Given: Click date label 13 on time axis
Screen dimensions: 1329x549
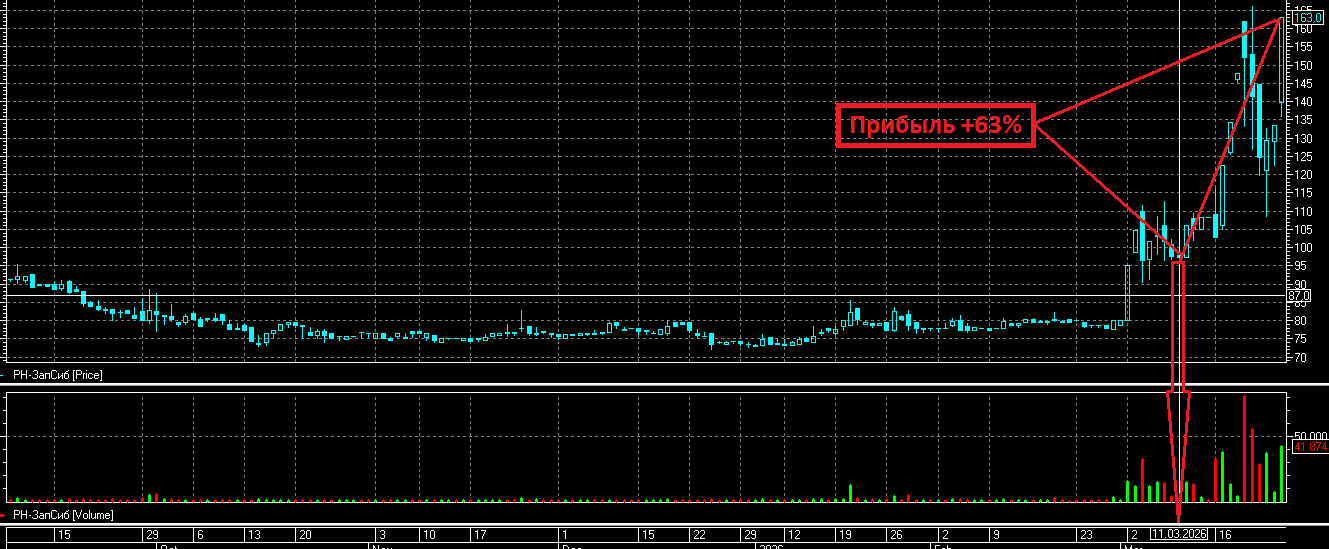Looking at the screenshot, I should [253, 534].
